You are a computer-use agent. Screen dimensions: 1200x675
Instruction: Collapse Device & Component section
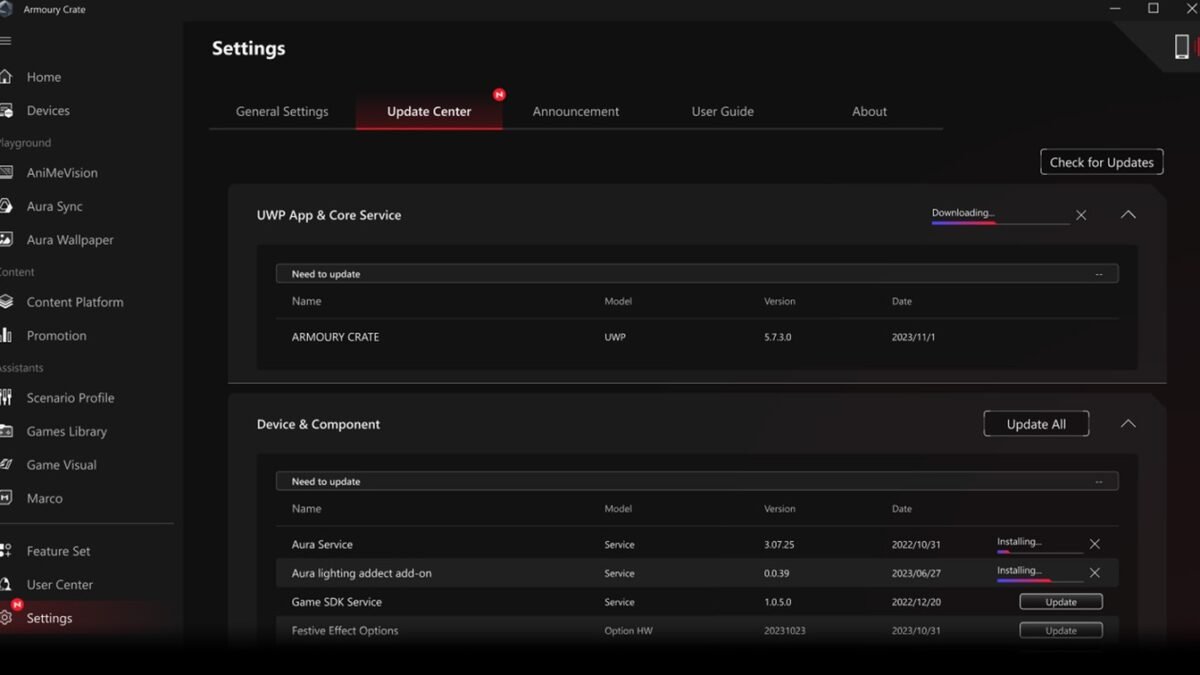tap(1128, 424)
